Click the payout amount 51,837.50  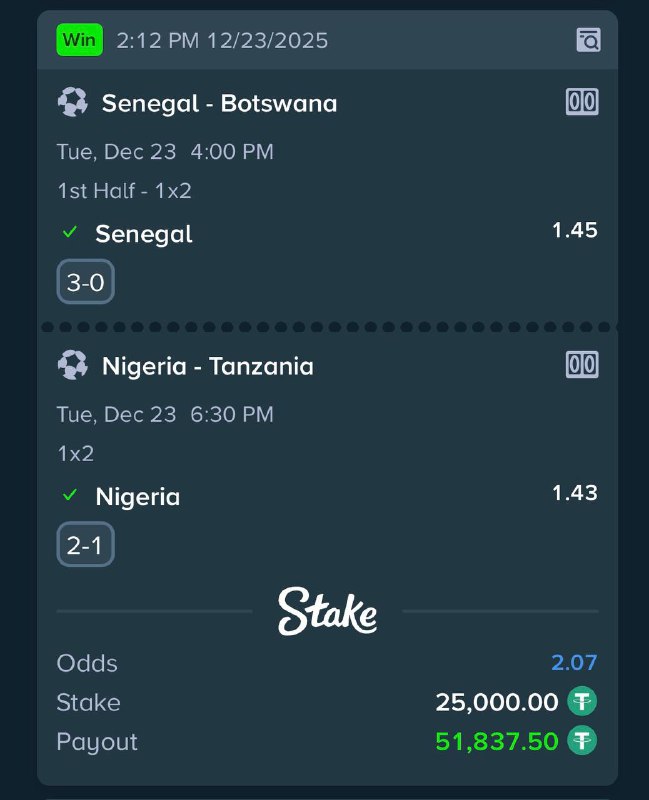coord(496,741)
